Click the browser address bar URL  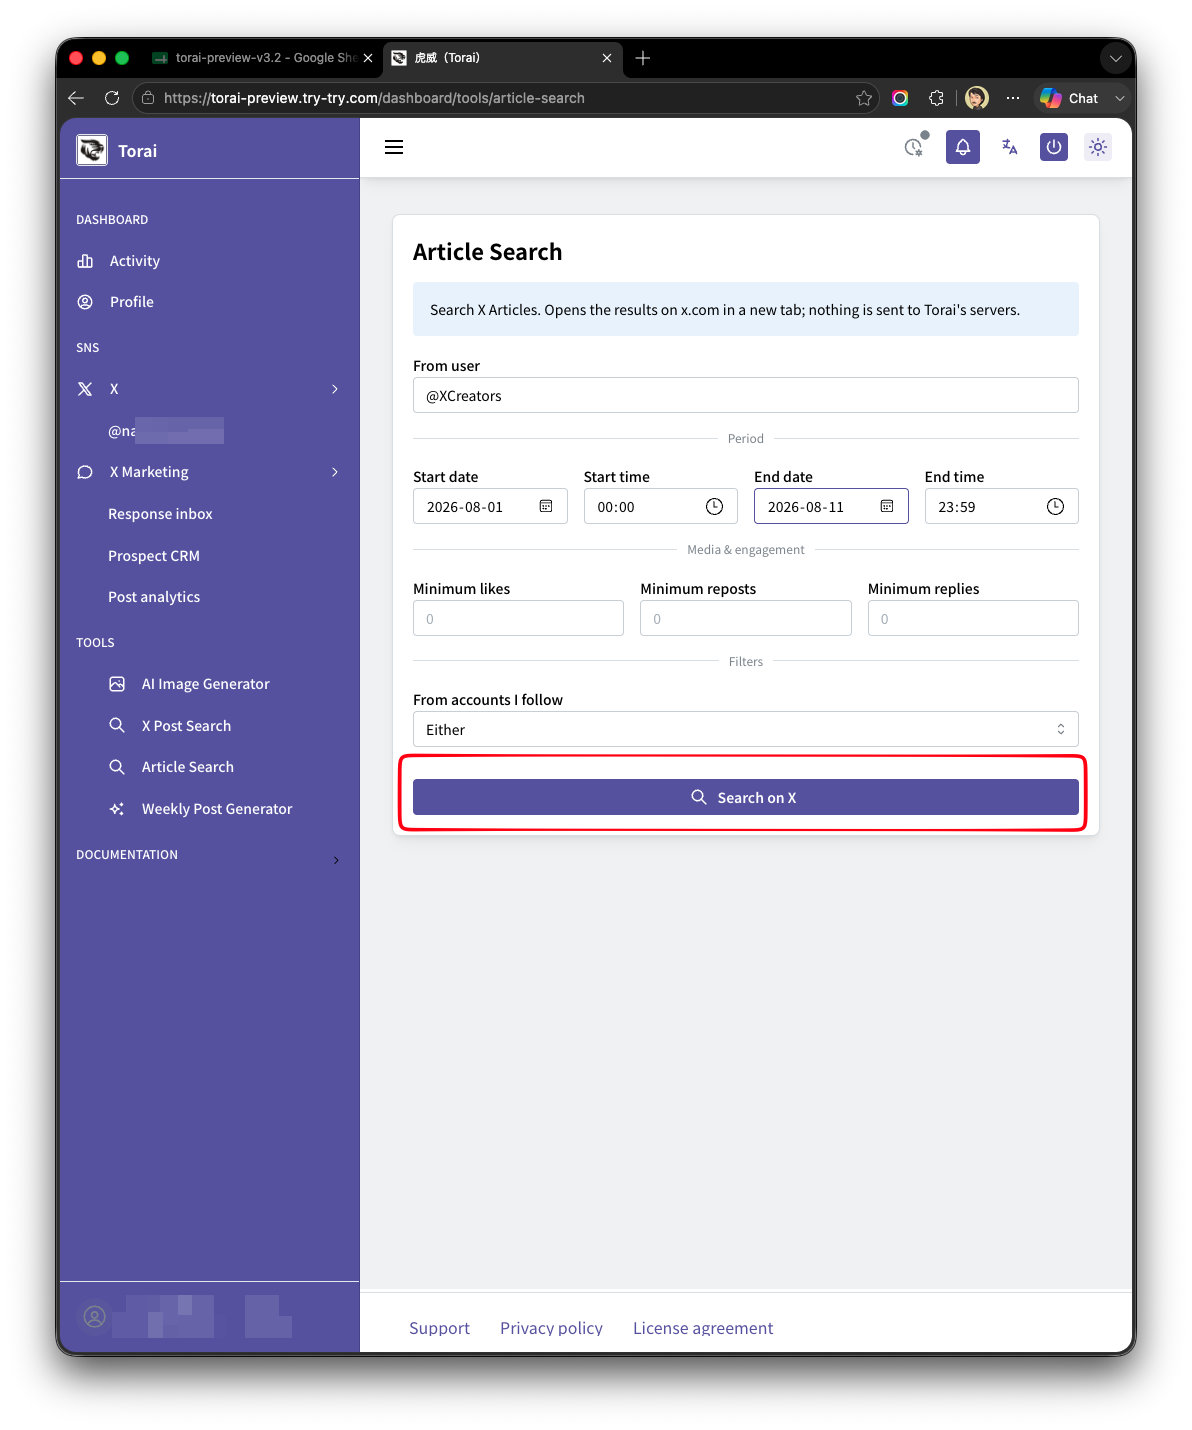[374, 98]
